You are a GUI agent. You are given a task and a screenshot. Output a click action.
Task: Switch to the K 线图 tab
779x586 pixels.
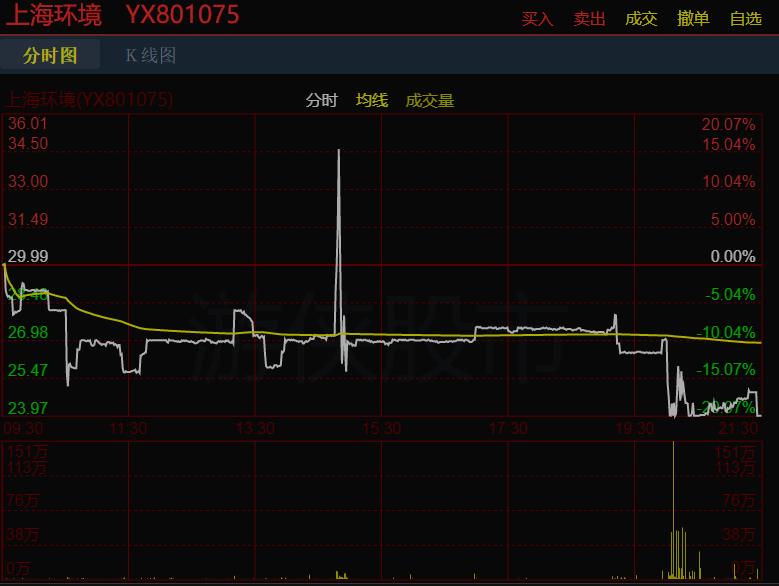[151, 55]
